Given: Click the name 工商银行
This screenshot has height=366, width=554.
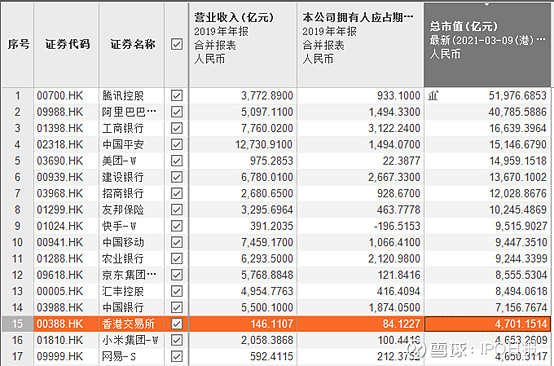Looking at the screenshot, I should (x=123, y=128).
